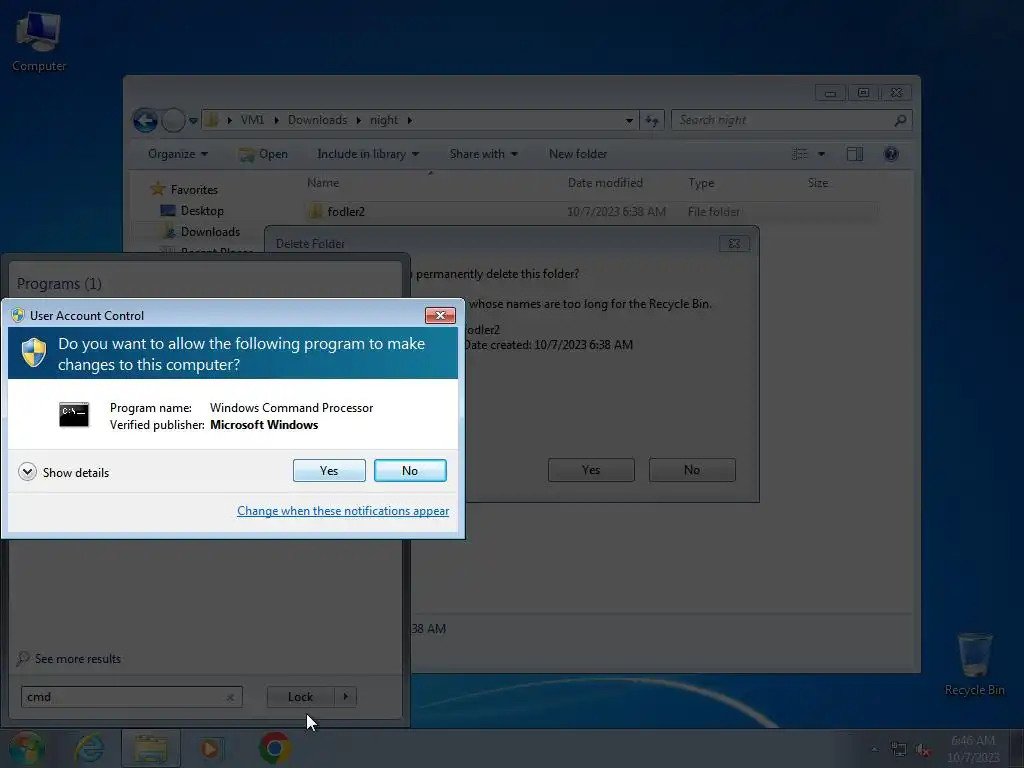Open the Organize menu
The image size is (1024, 768).
pyautogui.click(x=178, y=154)
